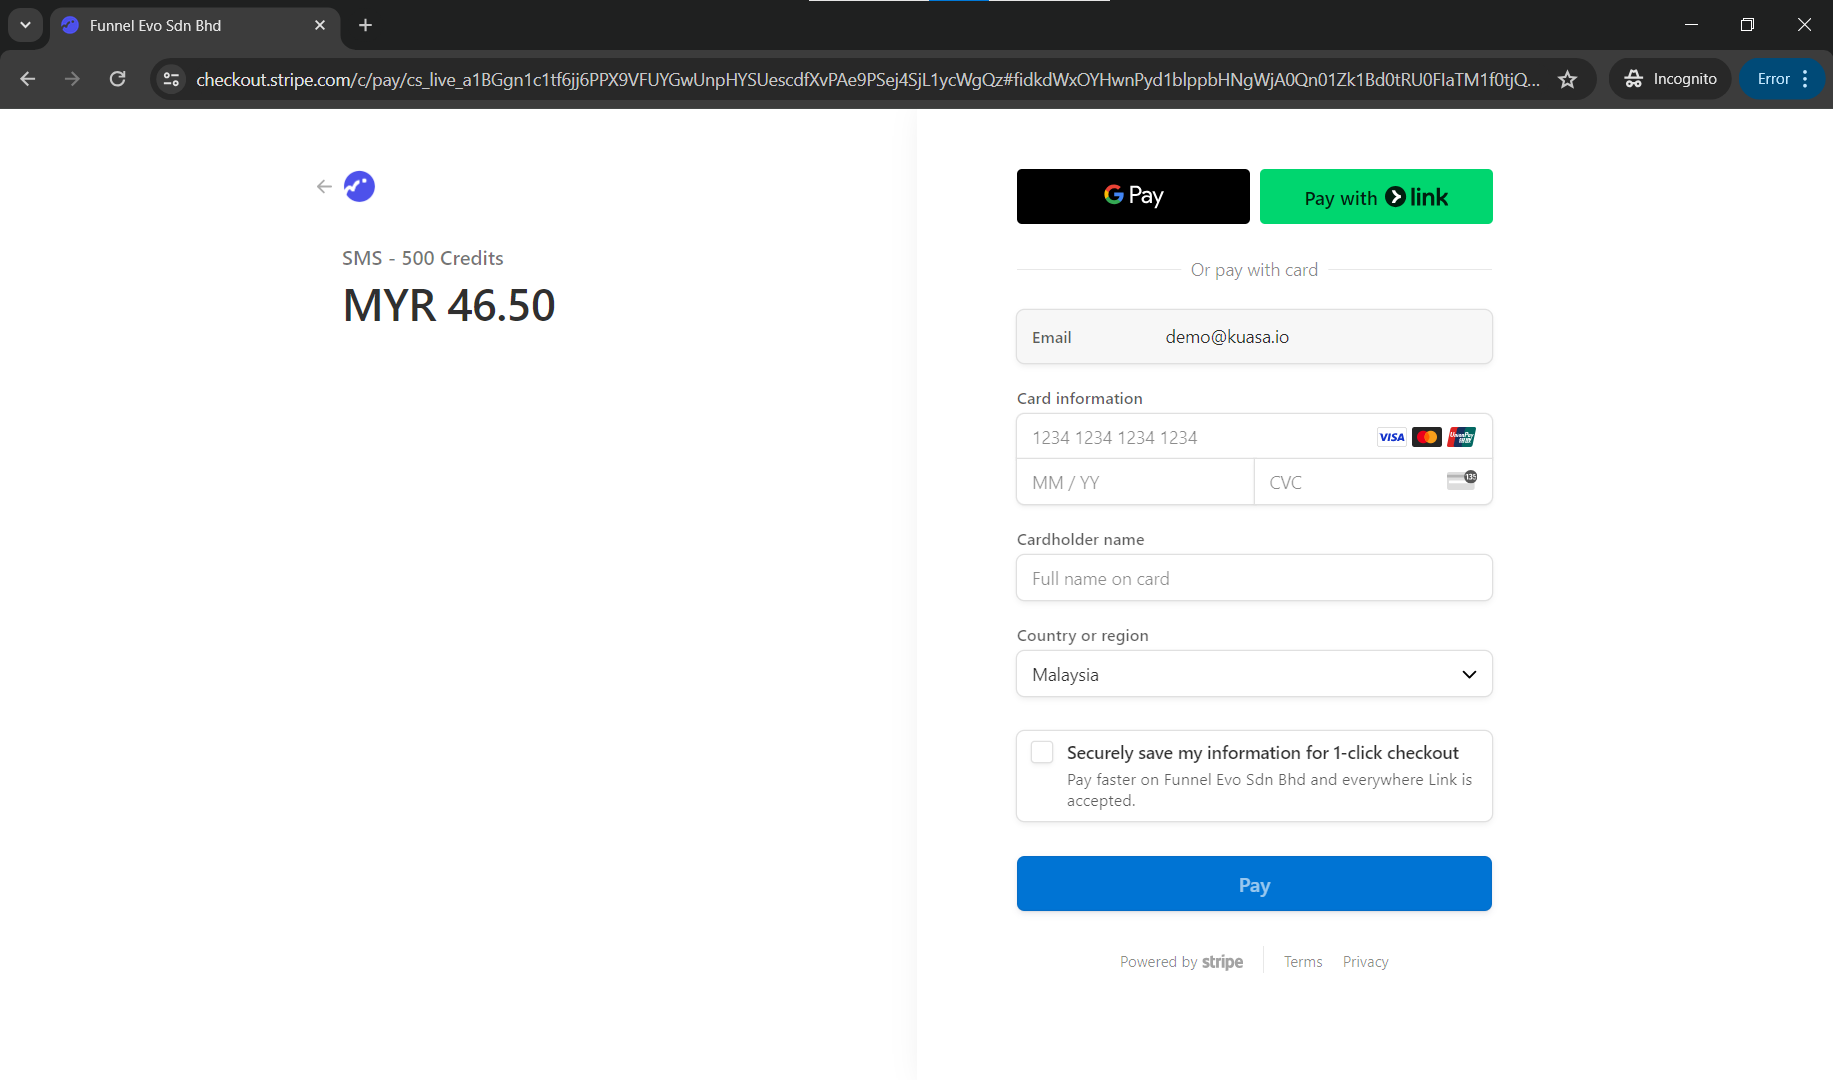Pay using the Google Pay button
The height and width of the screenshot is (1080, 1833).
click(x=1133, y=196)
